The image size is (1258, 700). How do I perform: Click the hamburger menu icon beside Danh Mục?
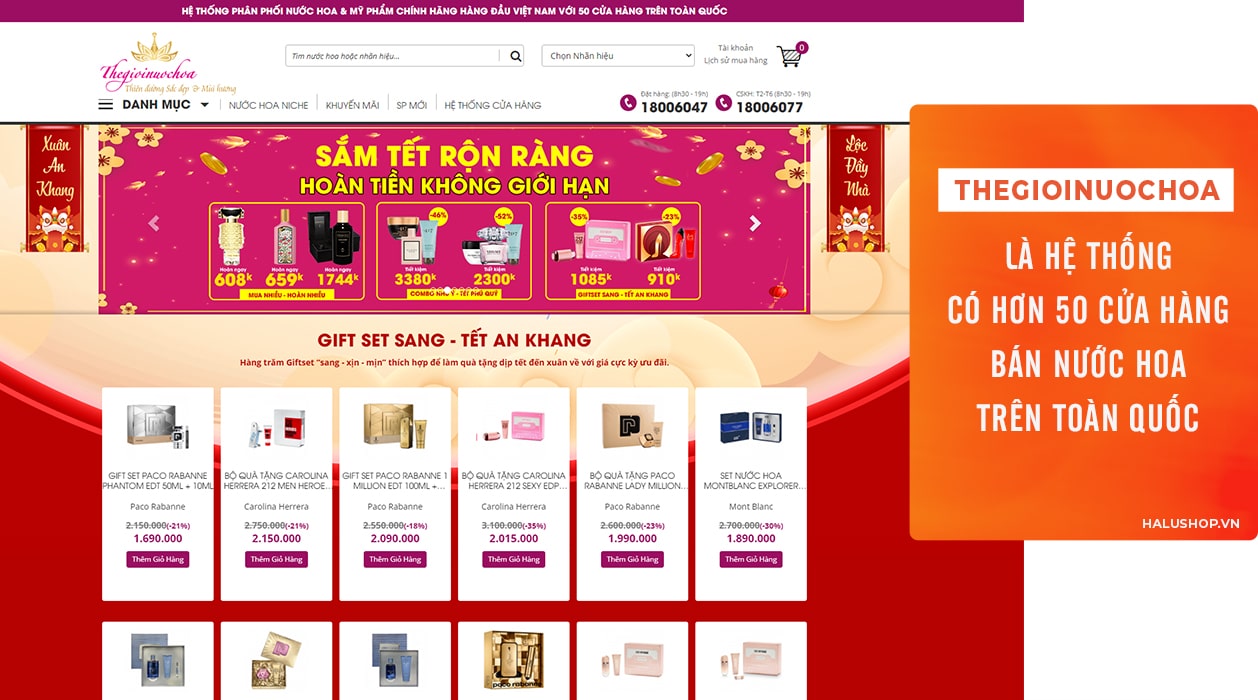(x=105, y=105)
